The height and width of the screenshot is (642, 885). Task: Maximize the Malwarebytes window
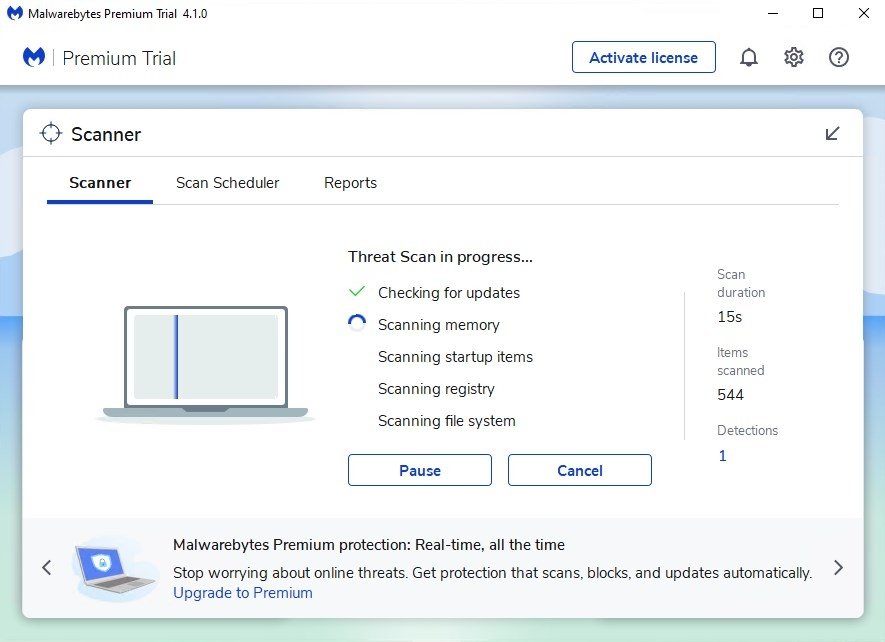click(x=818, y=14)
